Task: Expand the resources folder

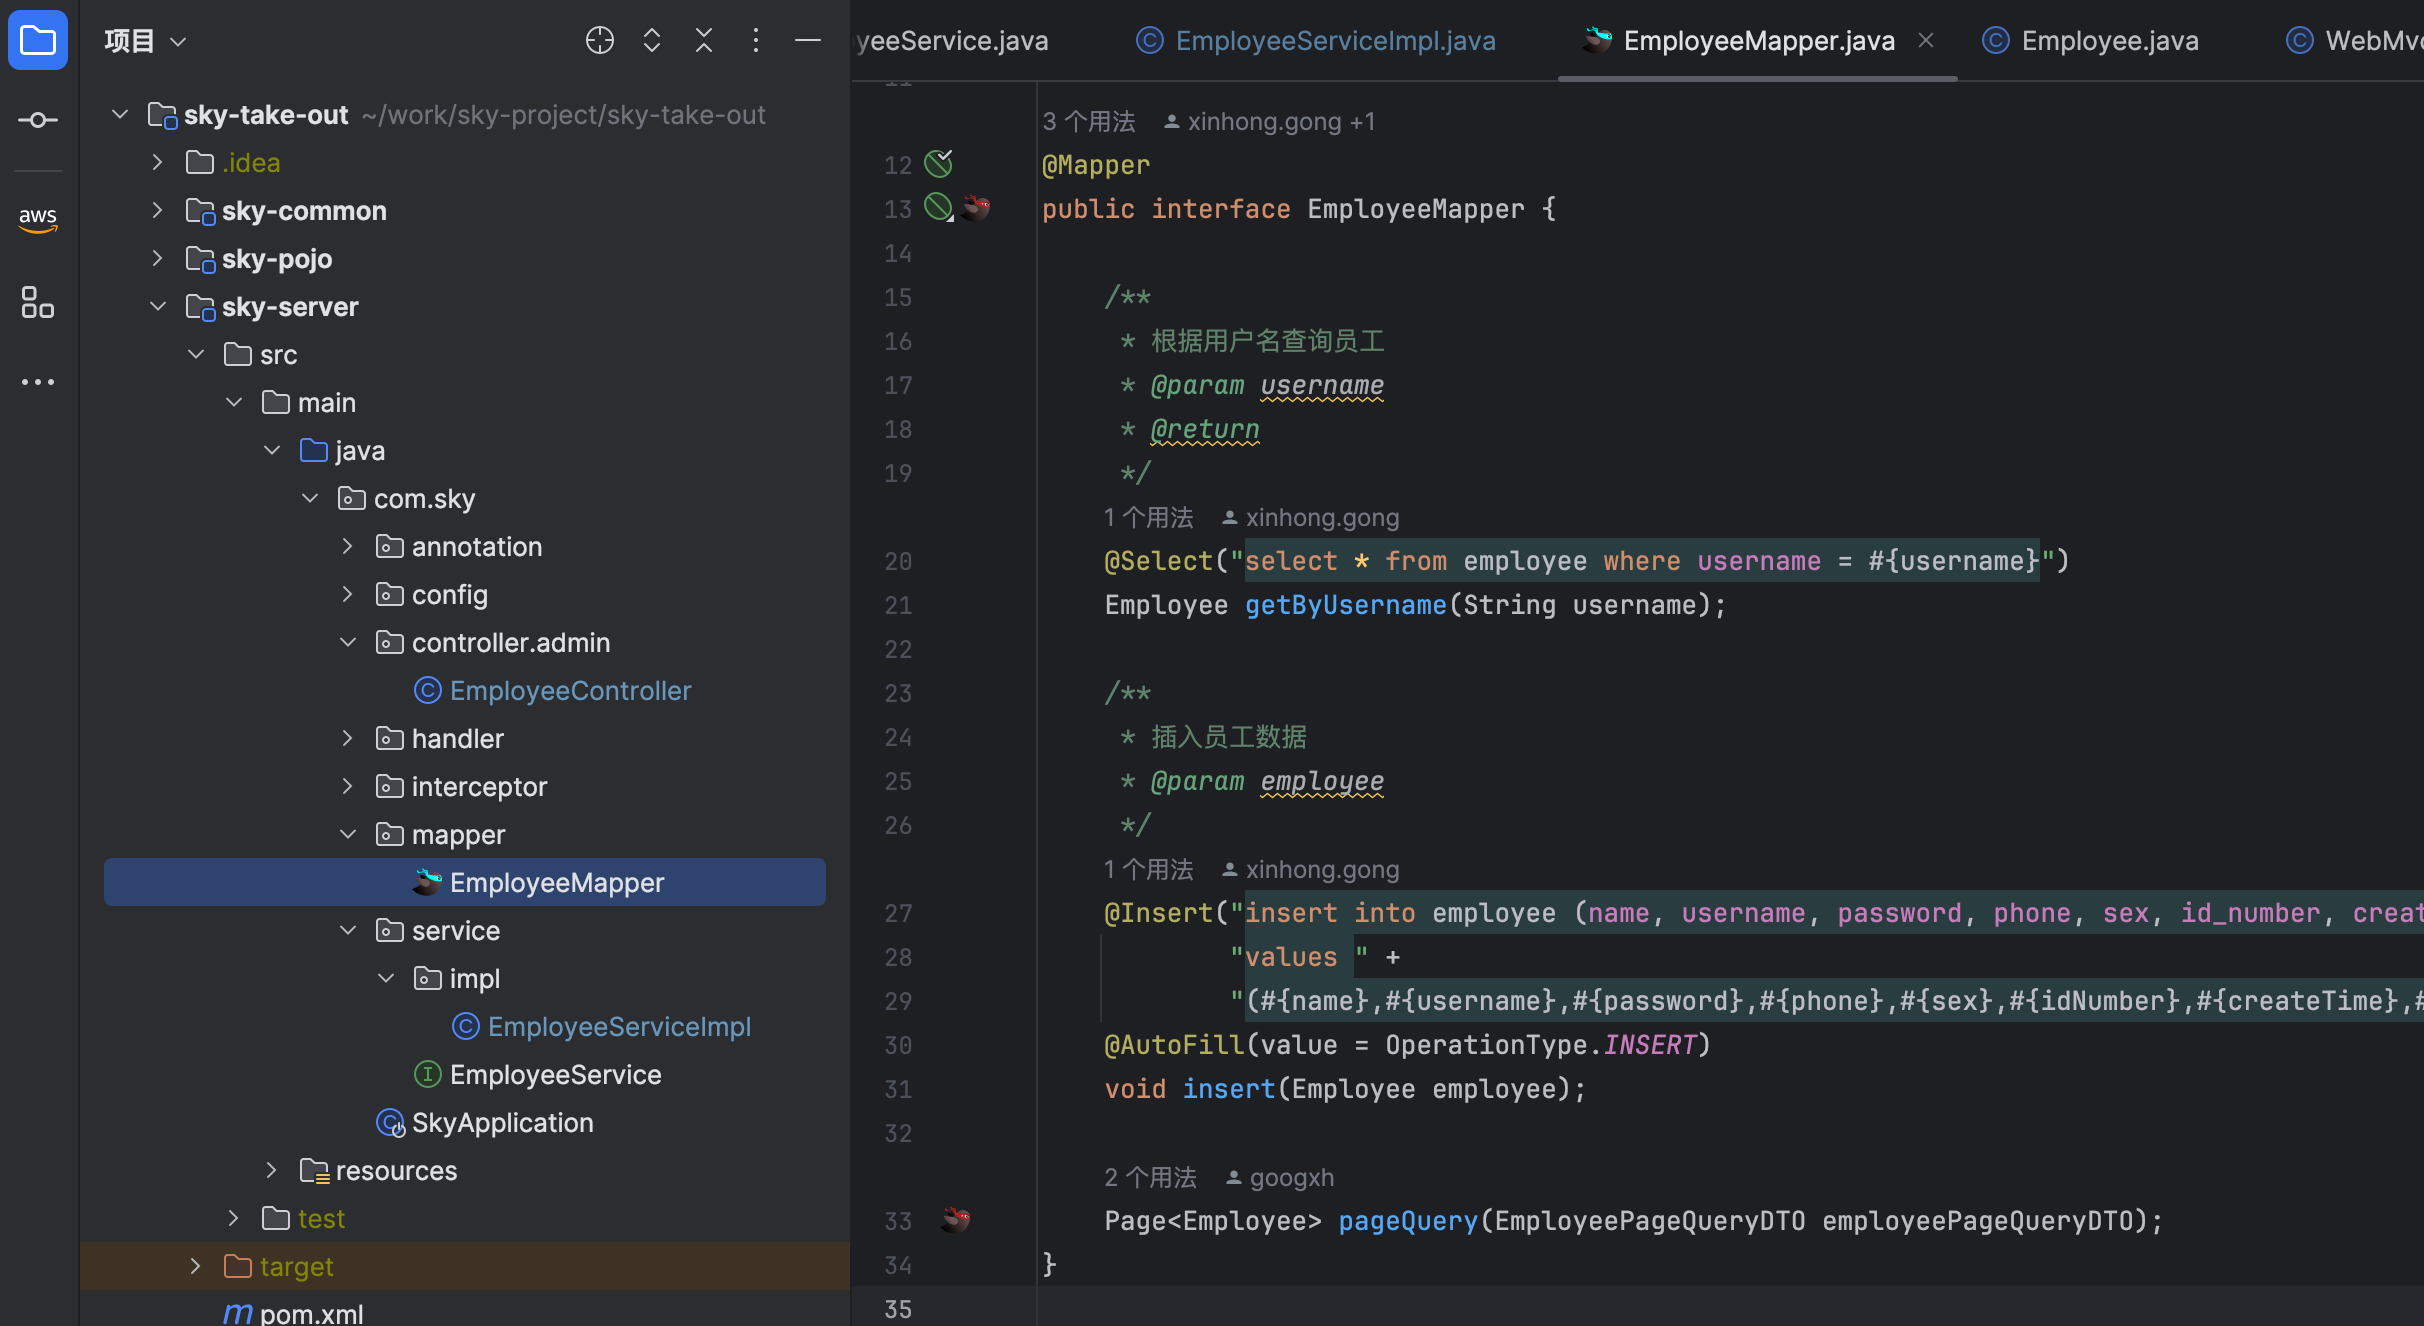Action: (x=272, y=1170)
